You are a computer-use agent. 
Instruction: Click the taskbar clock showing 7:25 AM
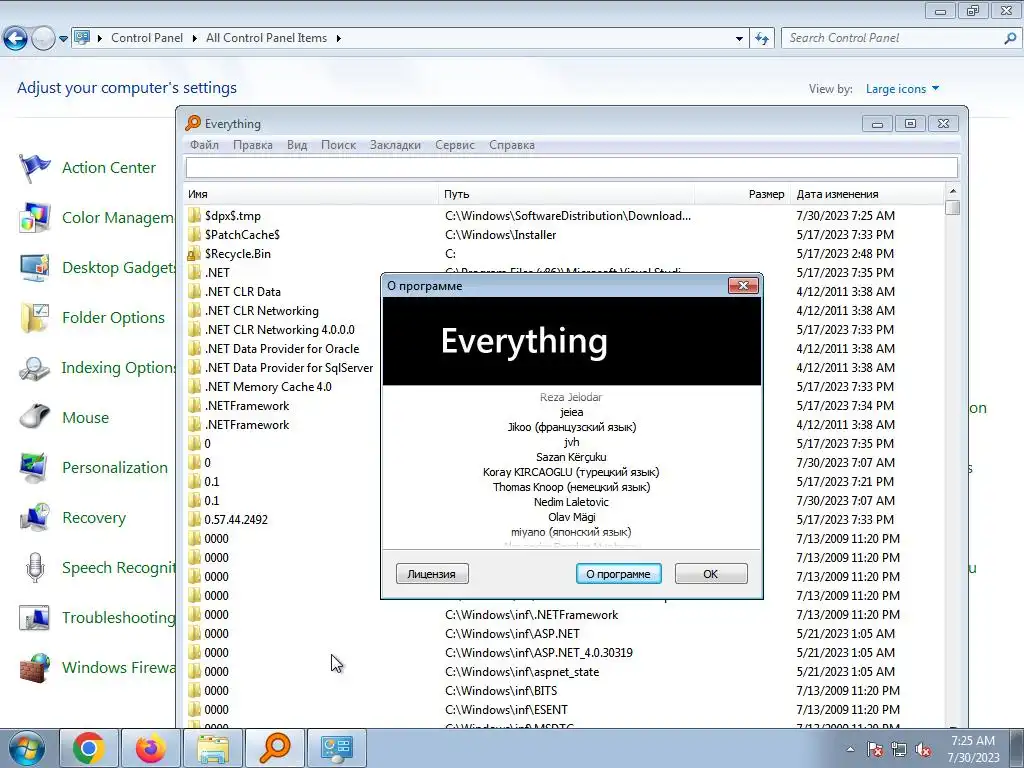973,749
